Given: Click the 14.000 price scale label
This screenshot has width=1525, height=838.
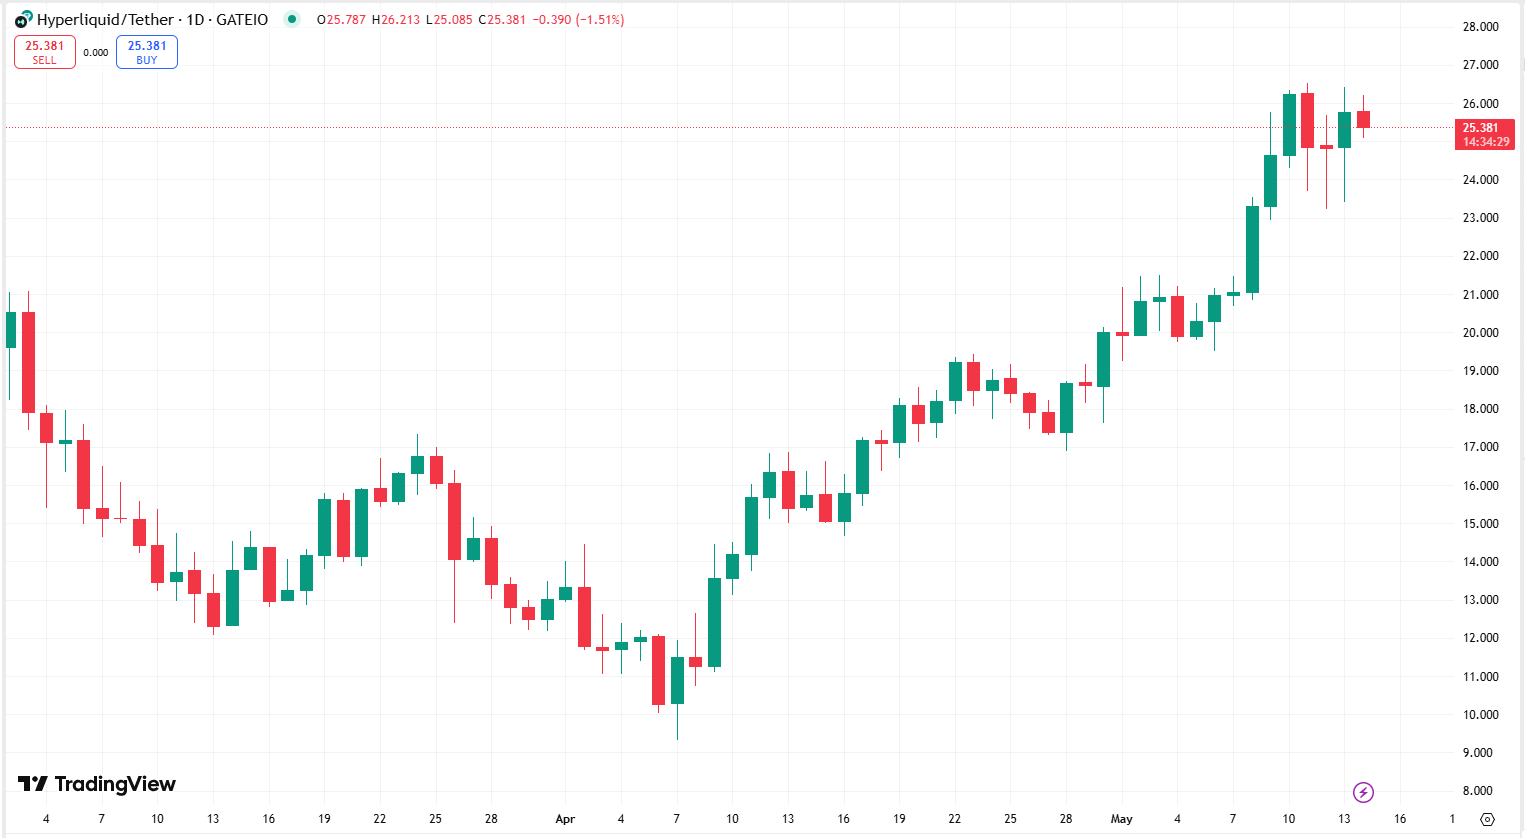Looking at the screenshot, I should 1480,562.
